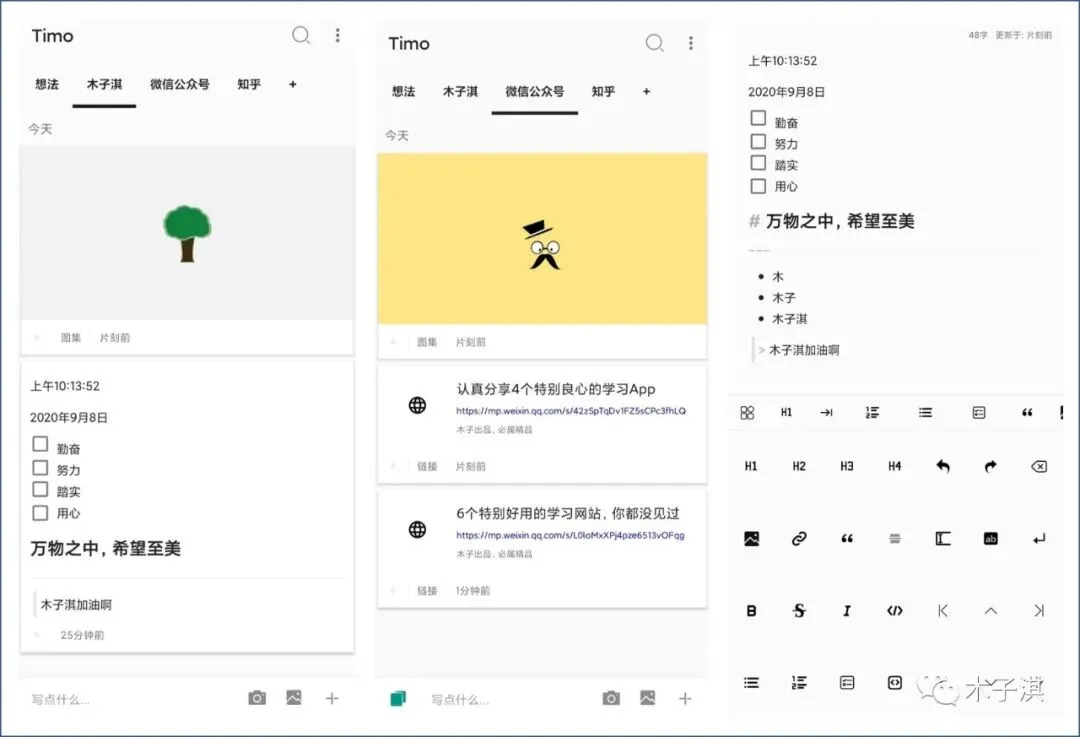Check the 用心 box in the right editor

(x=758, y=186)
